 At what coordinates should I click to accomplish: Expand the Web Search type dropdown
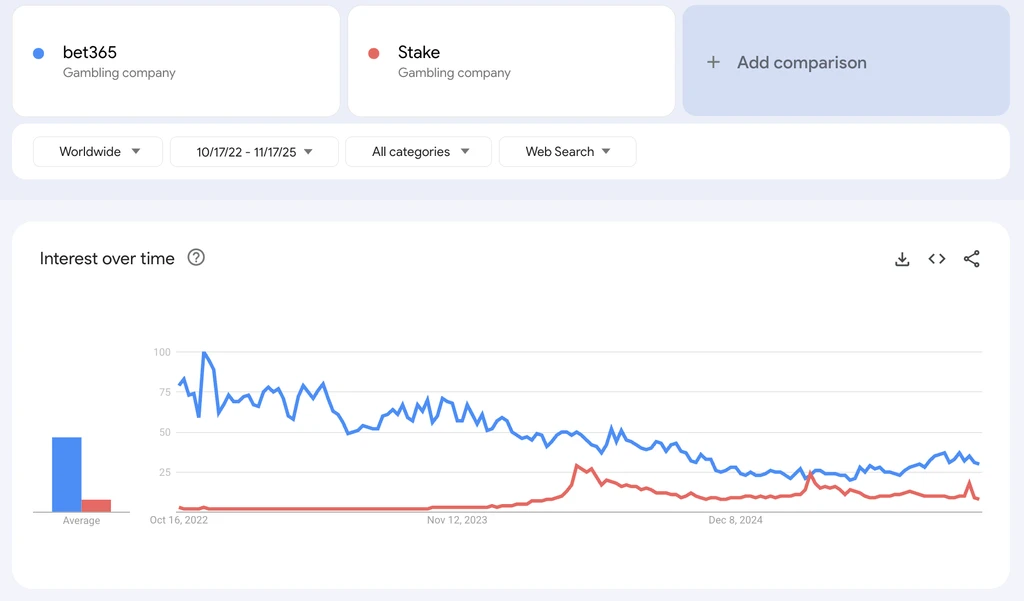(567, 152)
